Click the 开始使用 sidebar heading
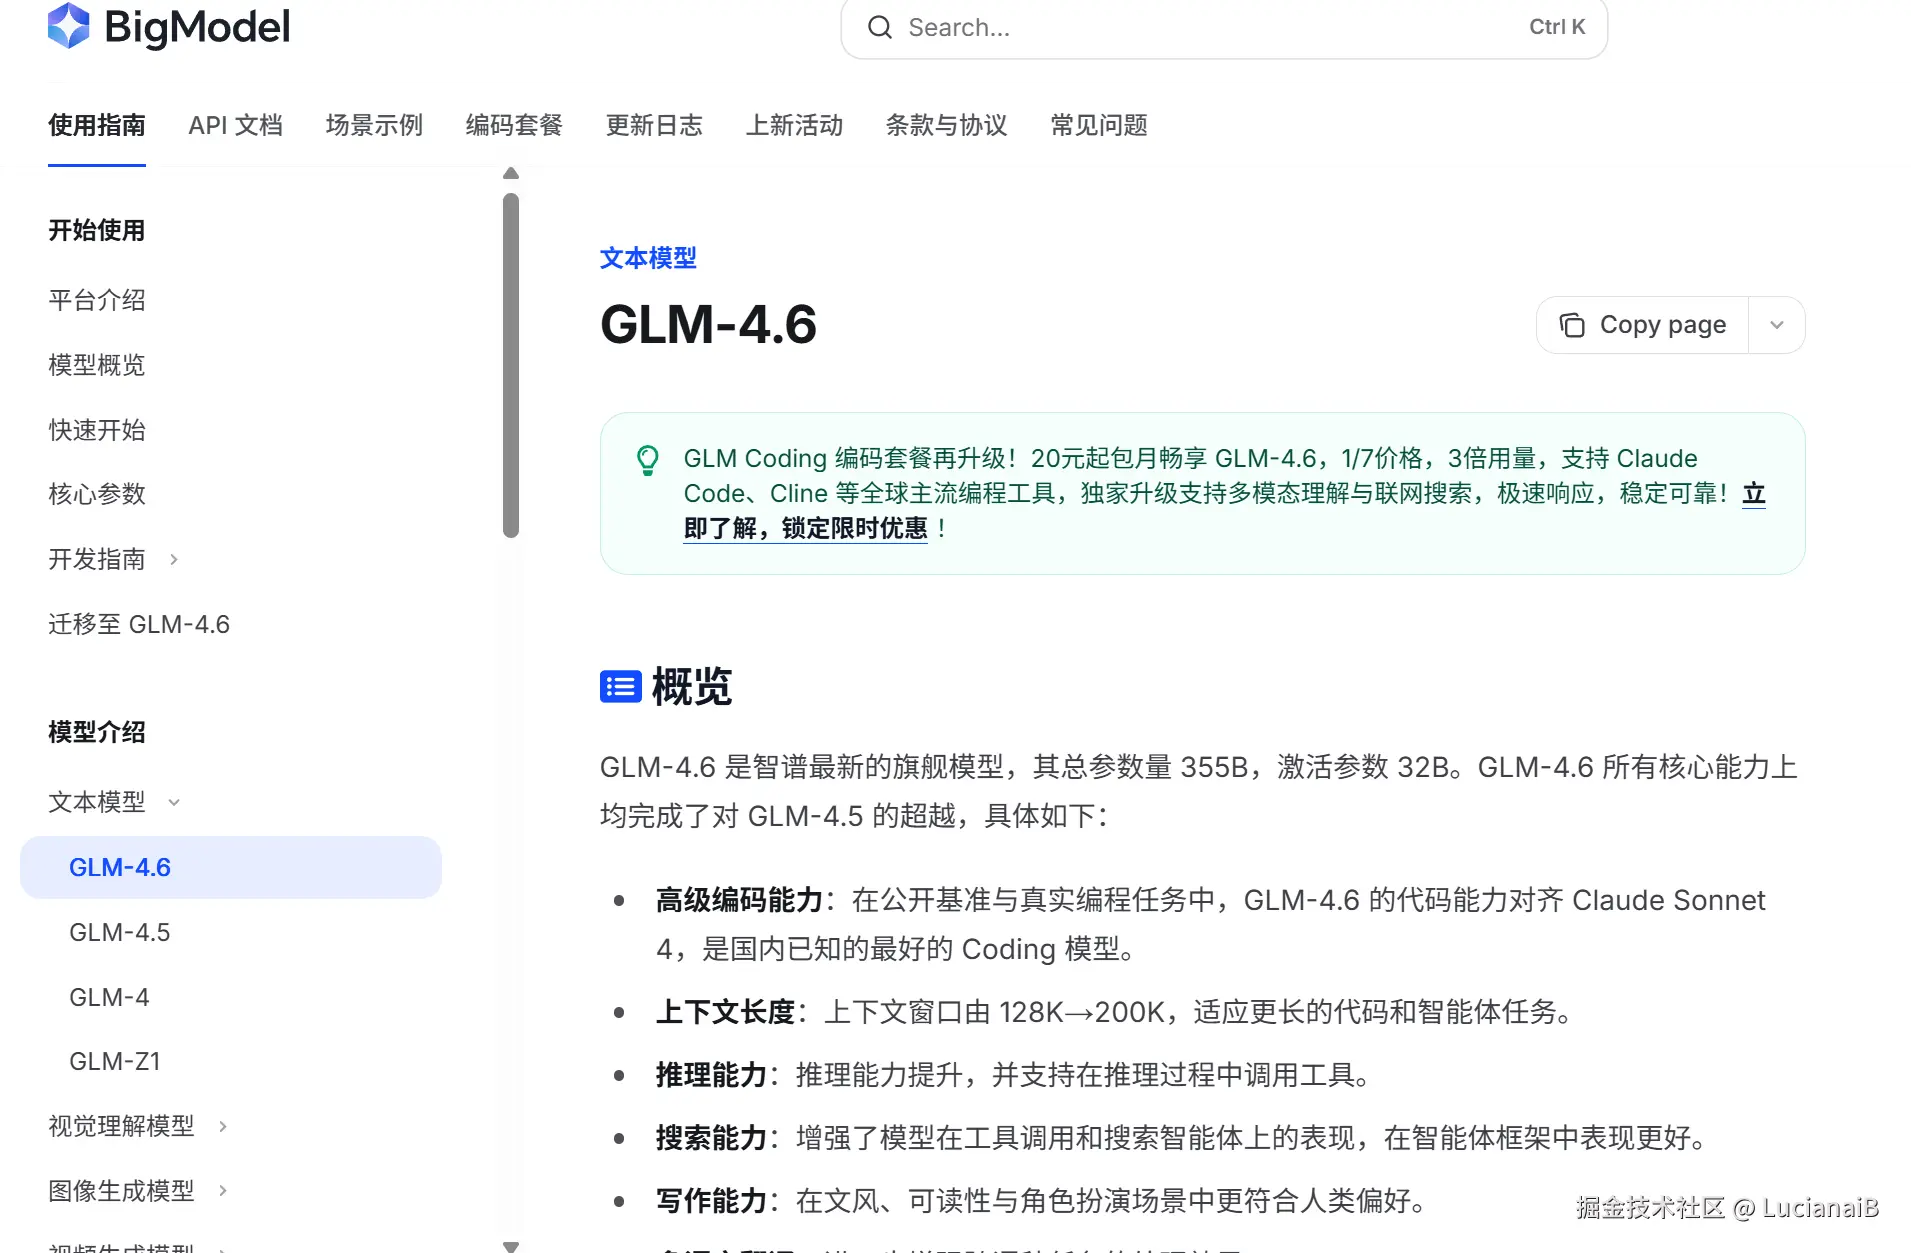The image size is (1911, 1253). 97,230
